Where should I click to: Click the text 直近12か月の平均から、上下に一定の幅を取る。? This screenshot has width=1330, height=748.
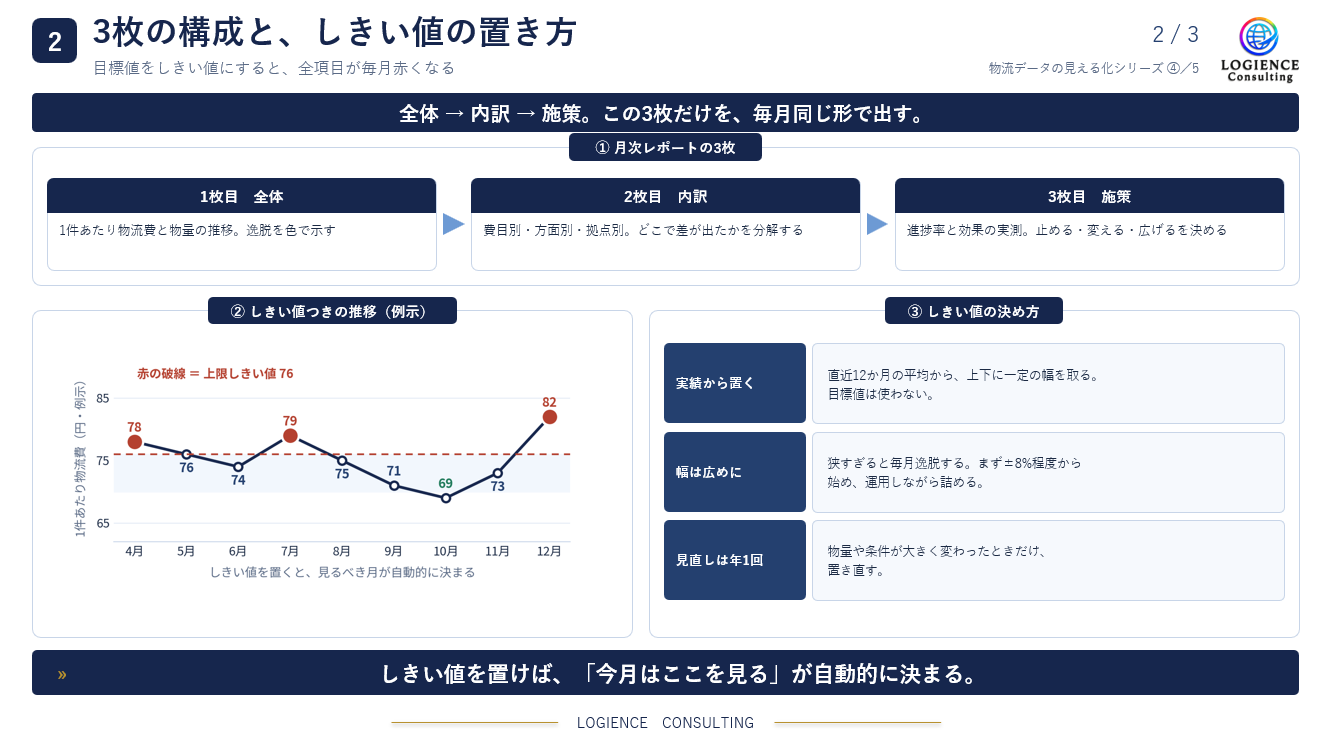pos(964,375)
